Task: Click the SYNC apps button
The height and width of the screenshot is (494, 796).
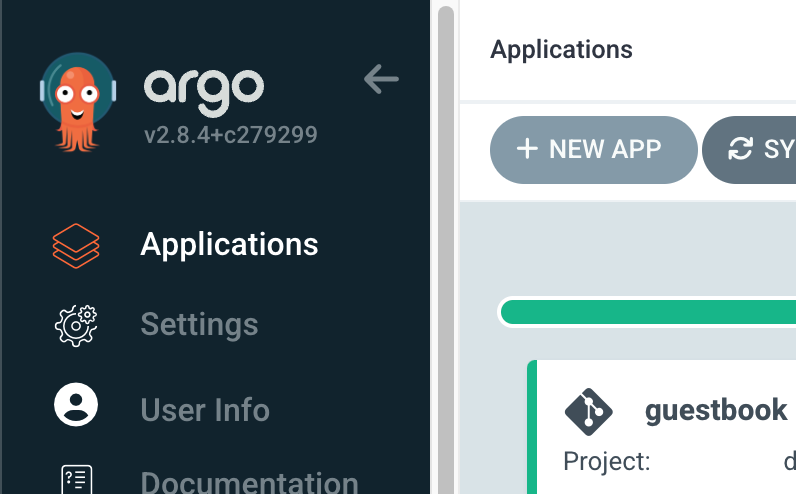Action: coord(749,150)
